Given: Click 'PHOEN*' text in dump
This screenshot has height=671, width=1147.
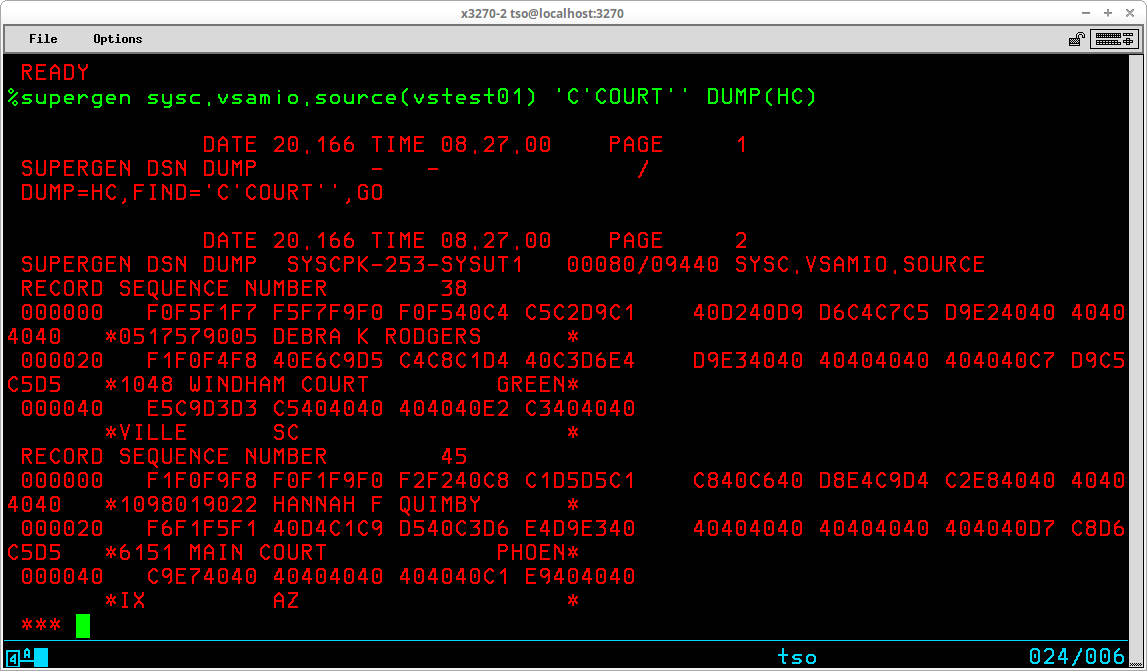Looking at the screenshot, I should [x=538, y=552].
